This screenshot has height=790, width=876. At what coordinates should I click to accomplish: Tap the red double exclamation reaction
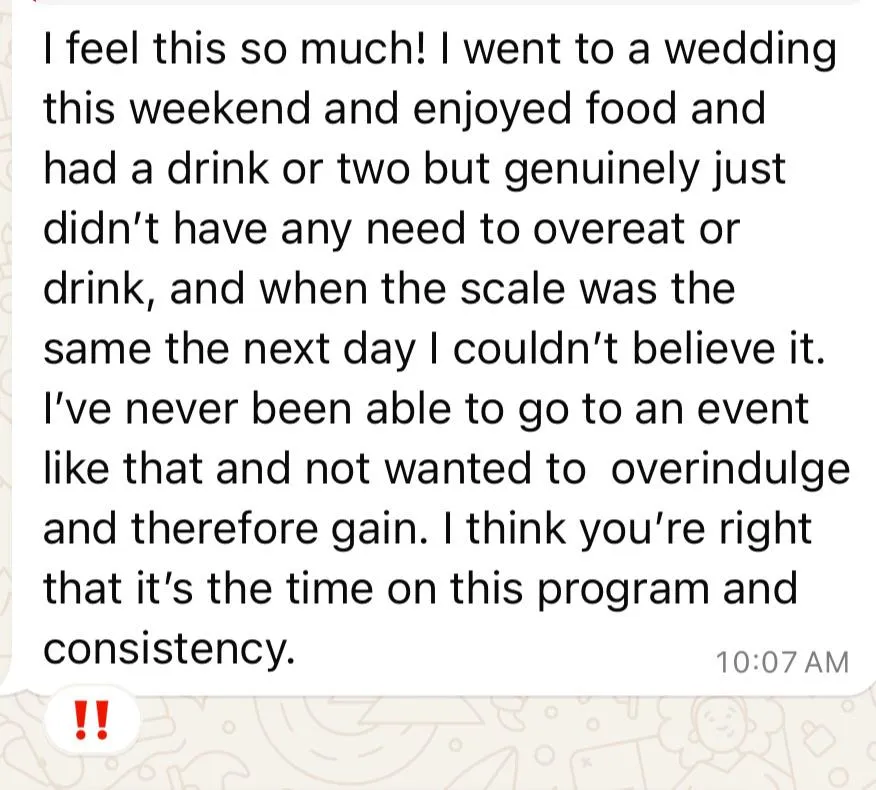coord(92,721)
